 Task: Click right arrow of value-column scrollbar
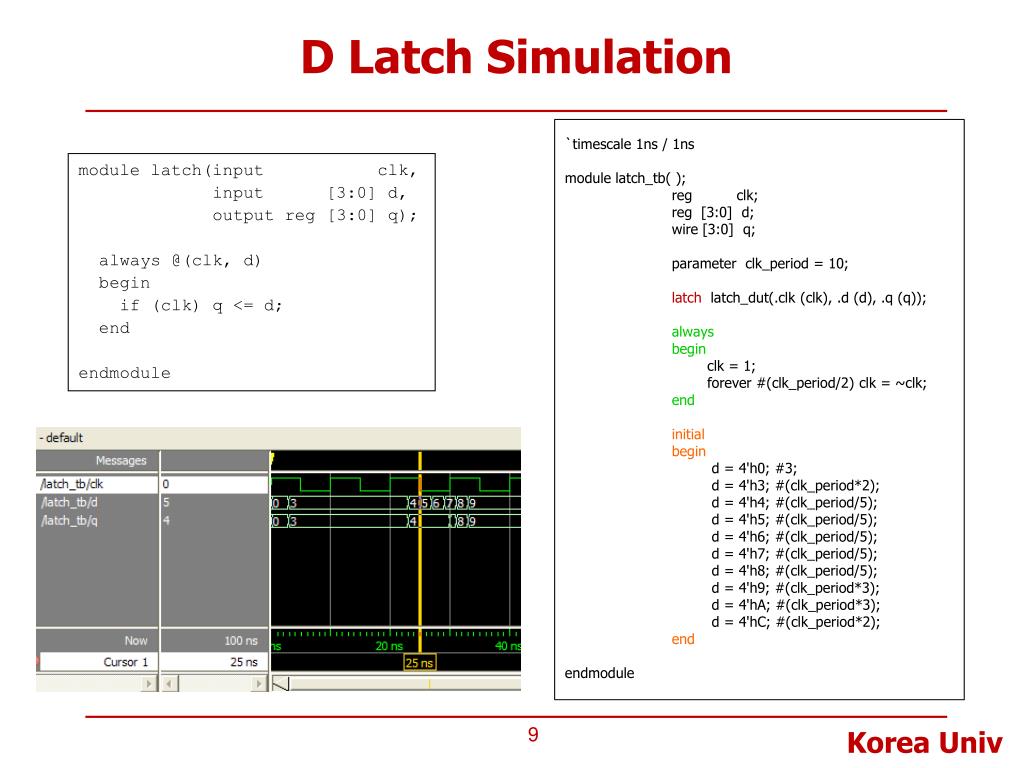click(x=259, y=684)
